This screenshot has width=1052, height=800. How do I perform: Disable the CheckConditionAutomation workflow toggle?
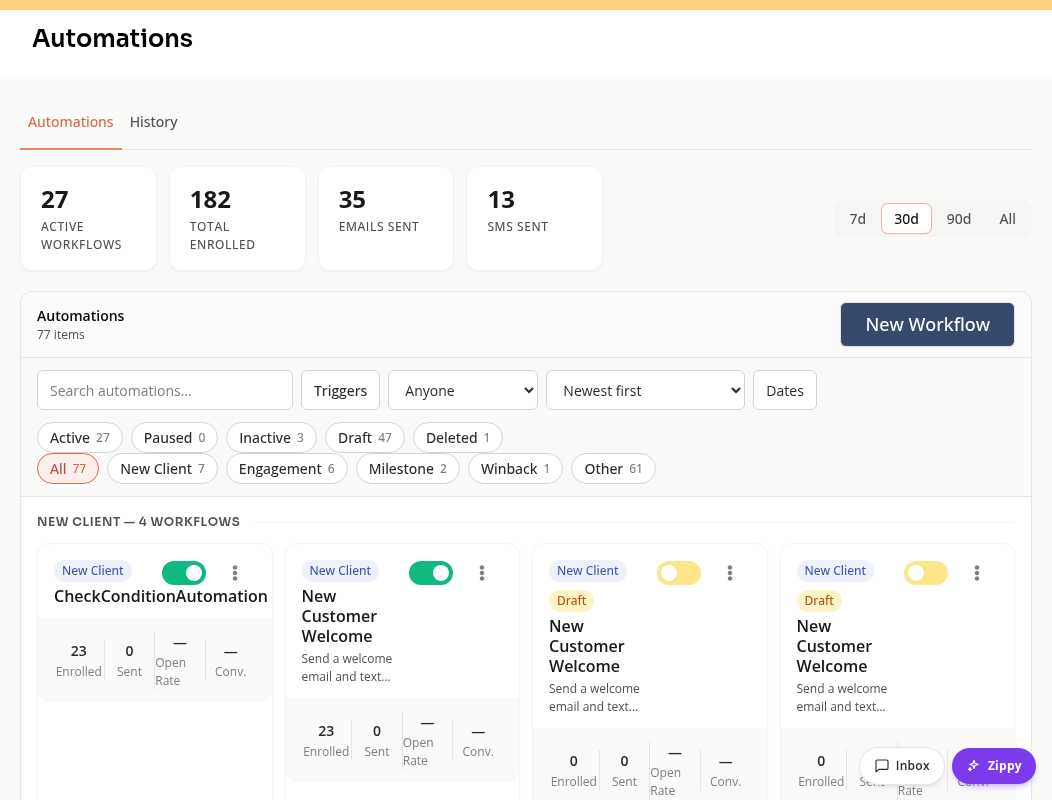pos(184,572)
